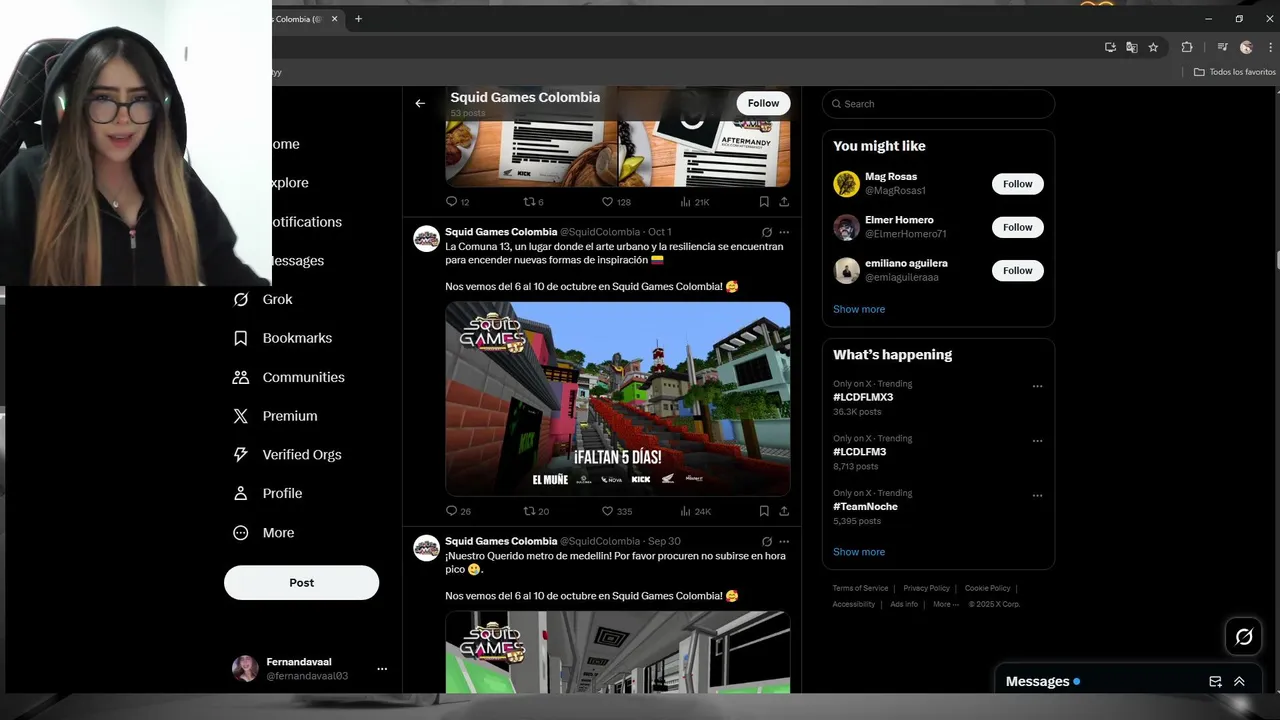
Task: Open account menu dots for Fernandavaal
Action: 382,669
